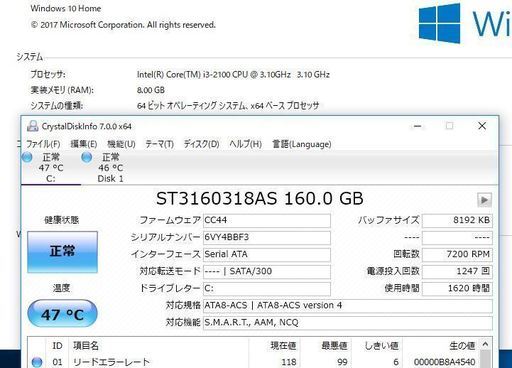Click the ID column header
The width and height of the screenshot is (512, 368).
pos(57,346)
